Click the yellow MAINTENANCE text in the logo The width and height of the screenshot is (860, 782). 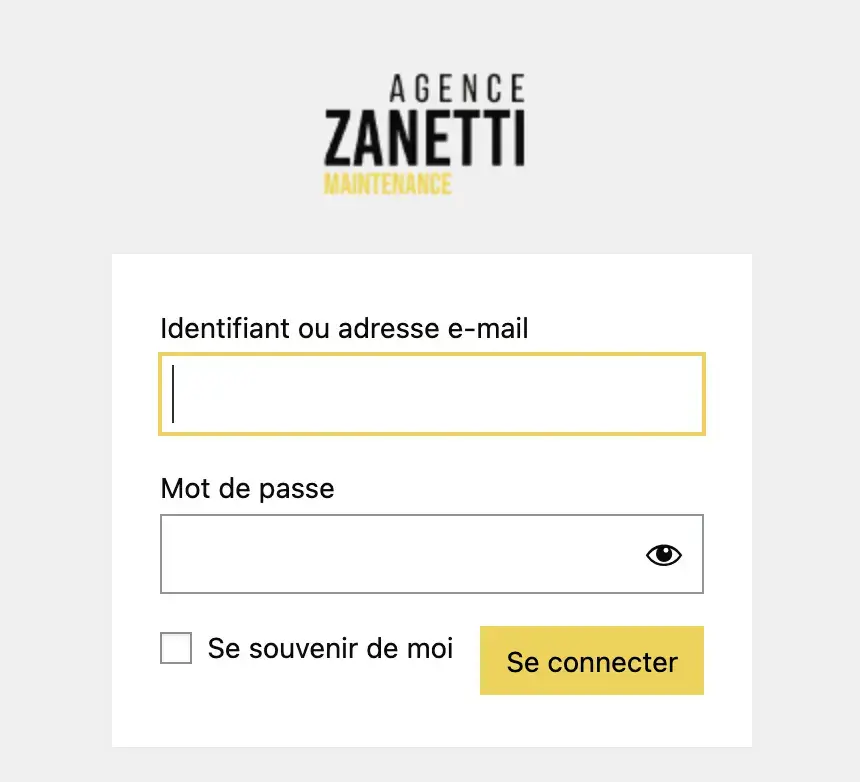click(388, 184)
